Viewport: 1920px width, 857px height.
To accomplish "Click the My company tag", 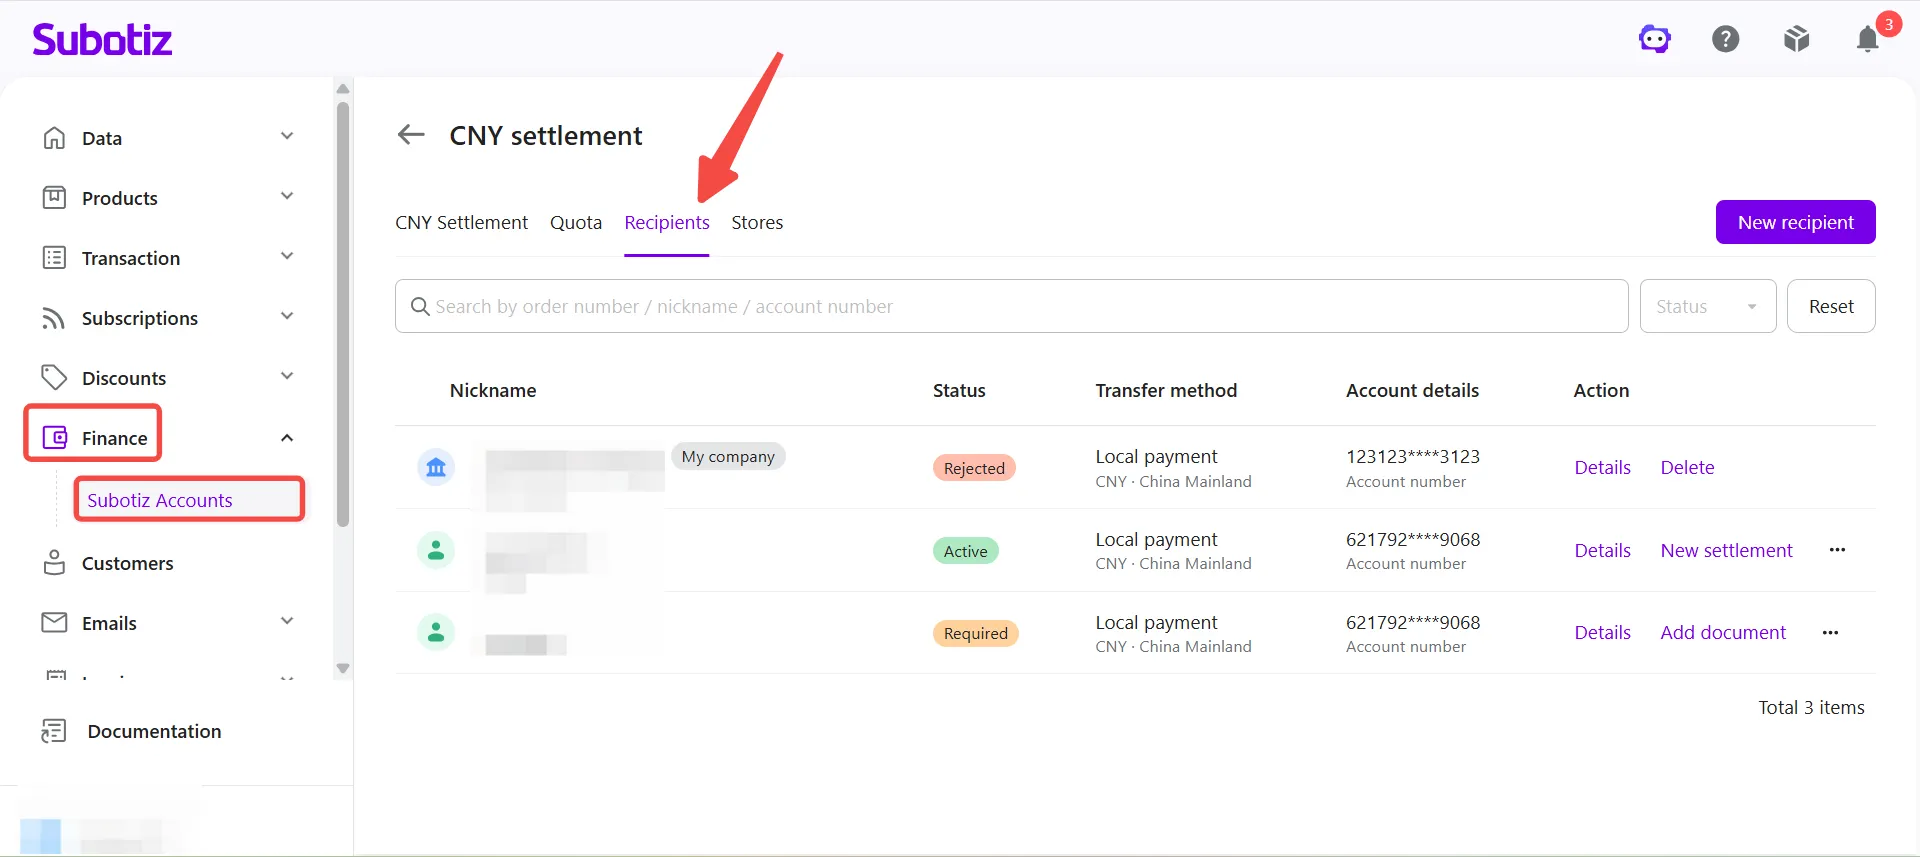I will (728, 456).
